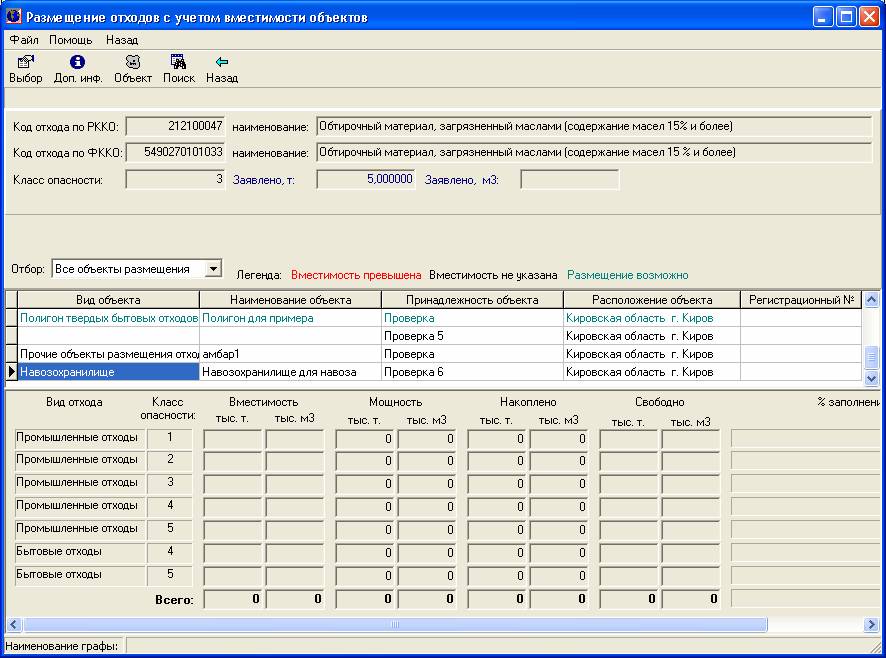Go back with Назад arrow icon

point(222,62)
